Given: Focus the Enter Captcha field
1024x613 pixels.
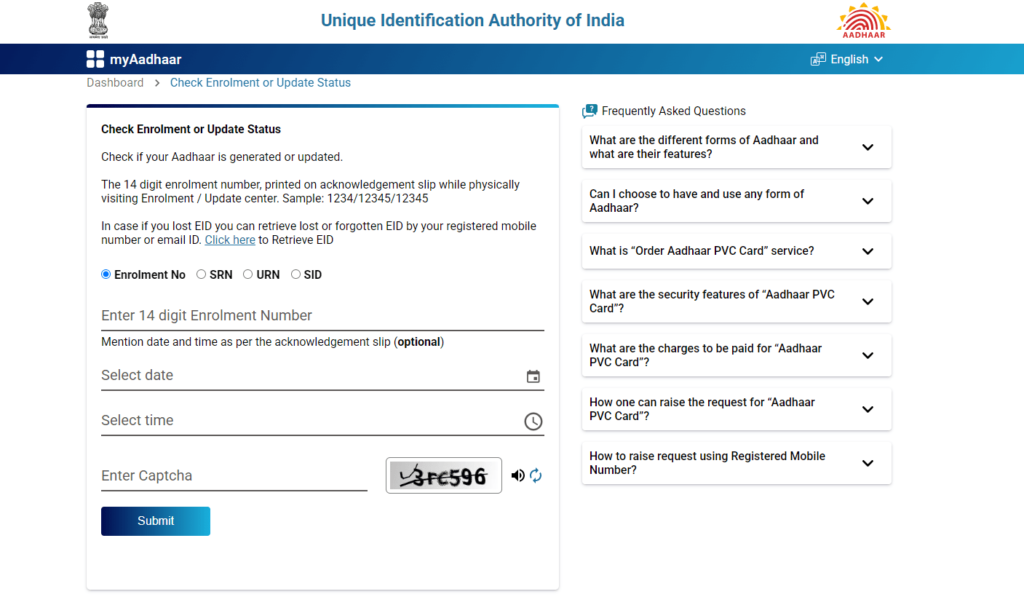Looking at the screenshot, I should tap(234, 476).
